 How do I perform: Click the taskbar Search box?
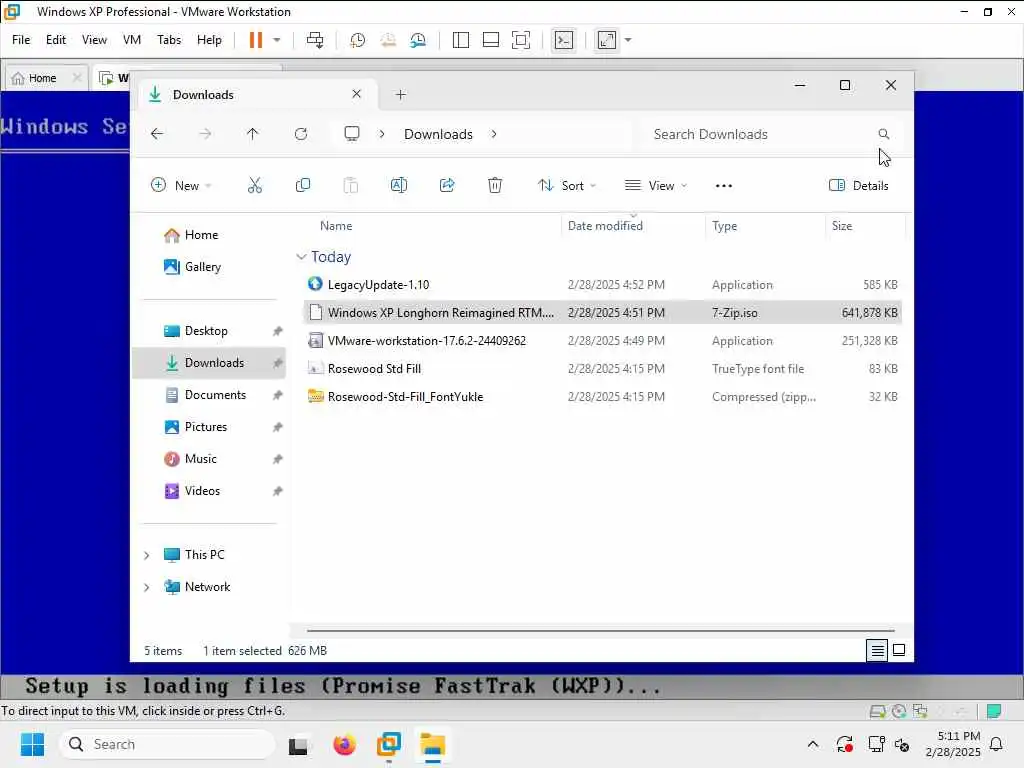tap(167, 744)
